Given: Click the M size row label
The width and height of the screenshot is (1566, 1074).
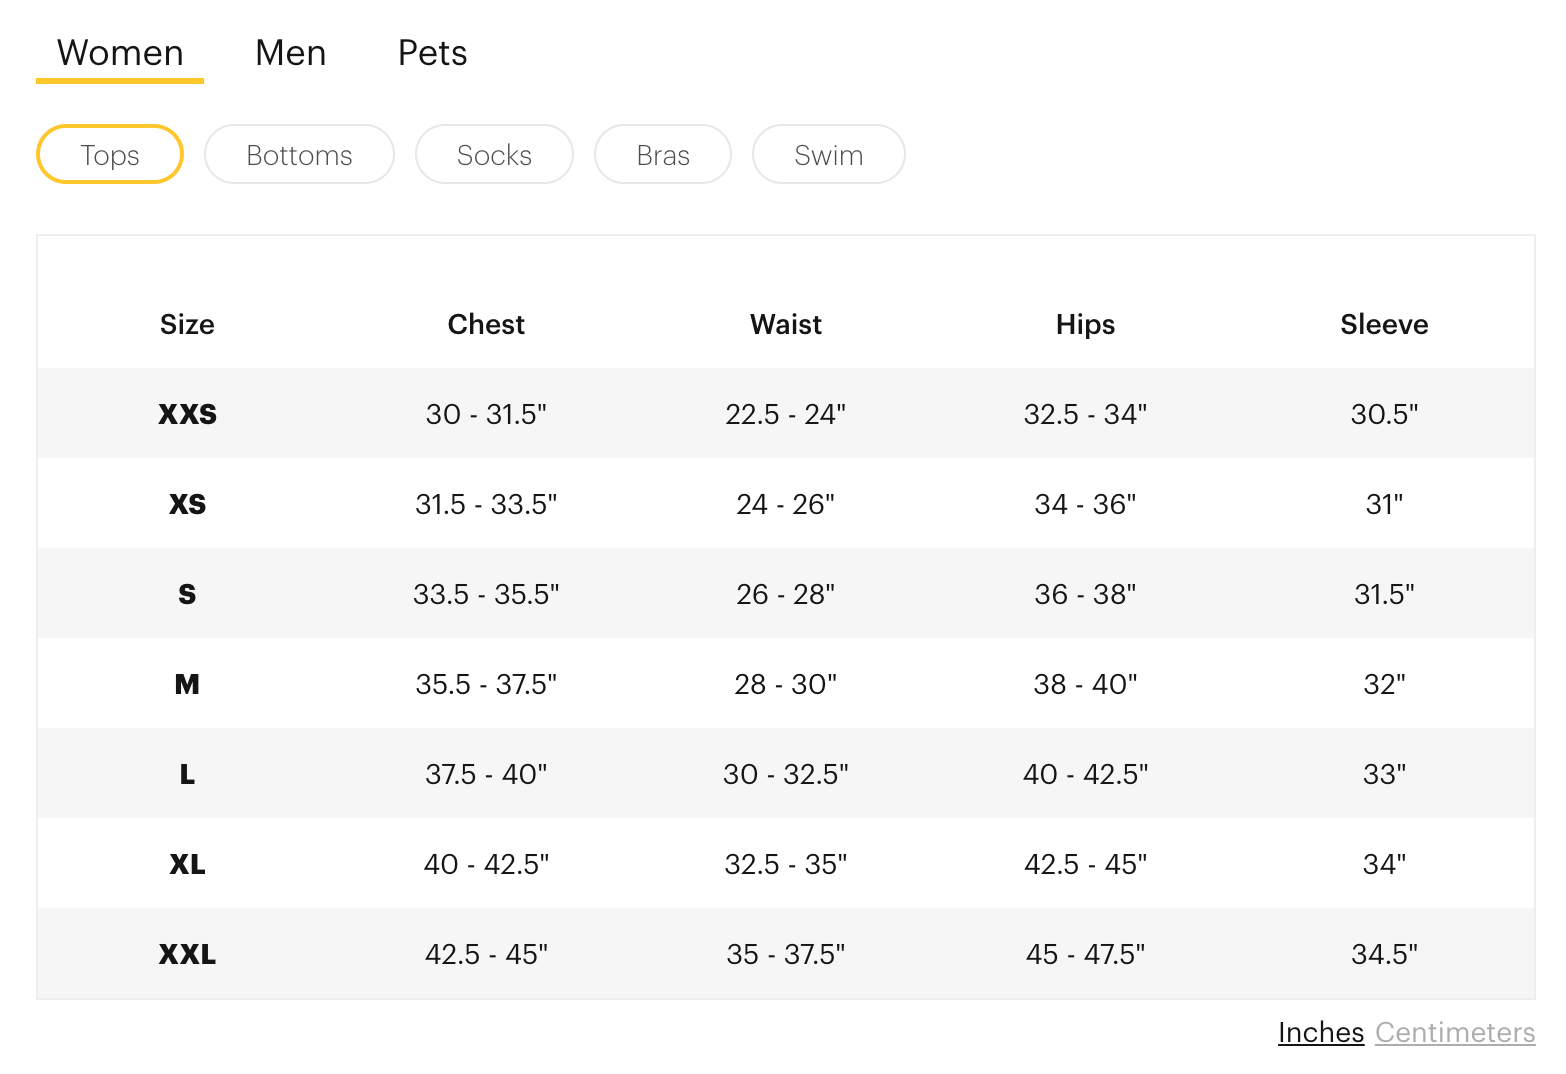Looking at the screenshot, I should click(187, 684).
